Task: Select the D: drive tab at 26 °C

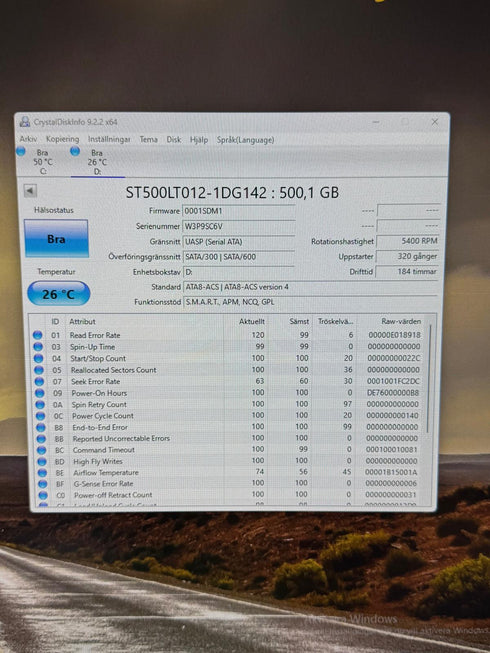Action: (97, 162)
